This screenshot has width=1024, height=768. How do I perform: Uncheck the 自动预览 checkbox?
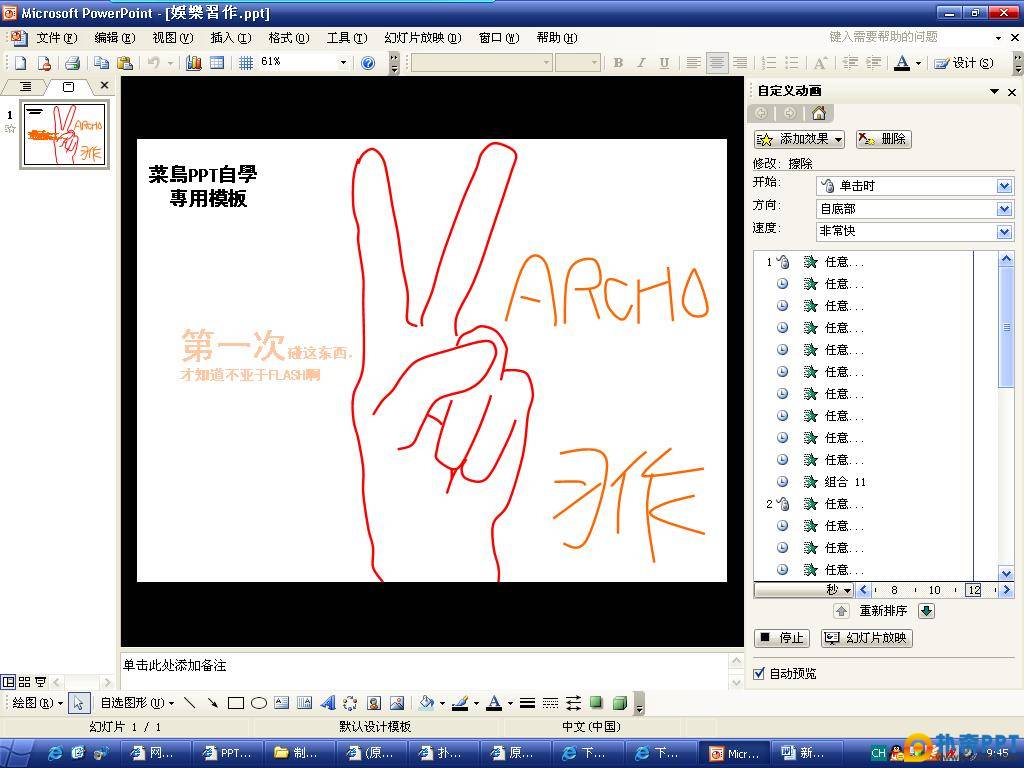tap(759, 673)
